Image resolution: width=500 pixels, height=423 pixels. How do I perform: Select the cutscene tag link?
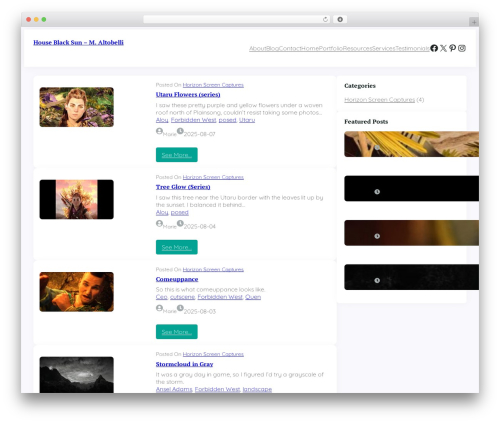pyautogui.click(x=182, y=297)
